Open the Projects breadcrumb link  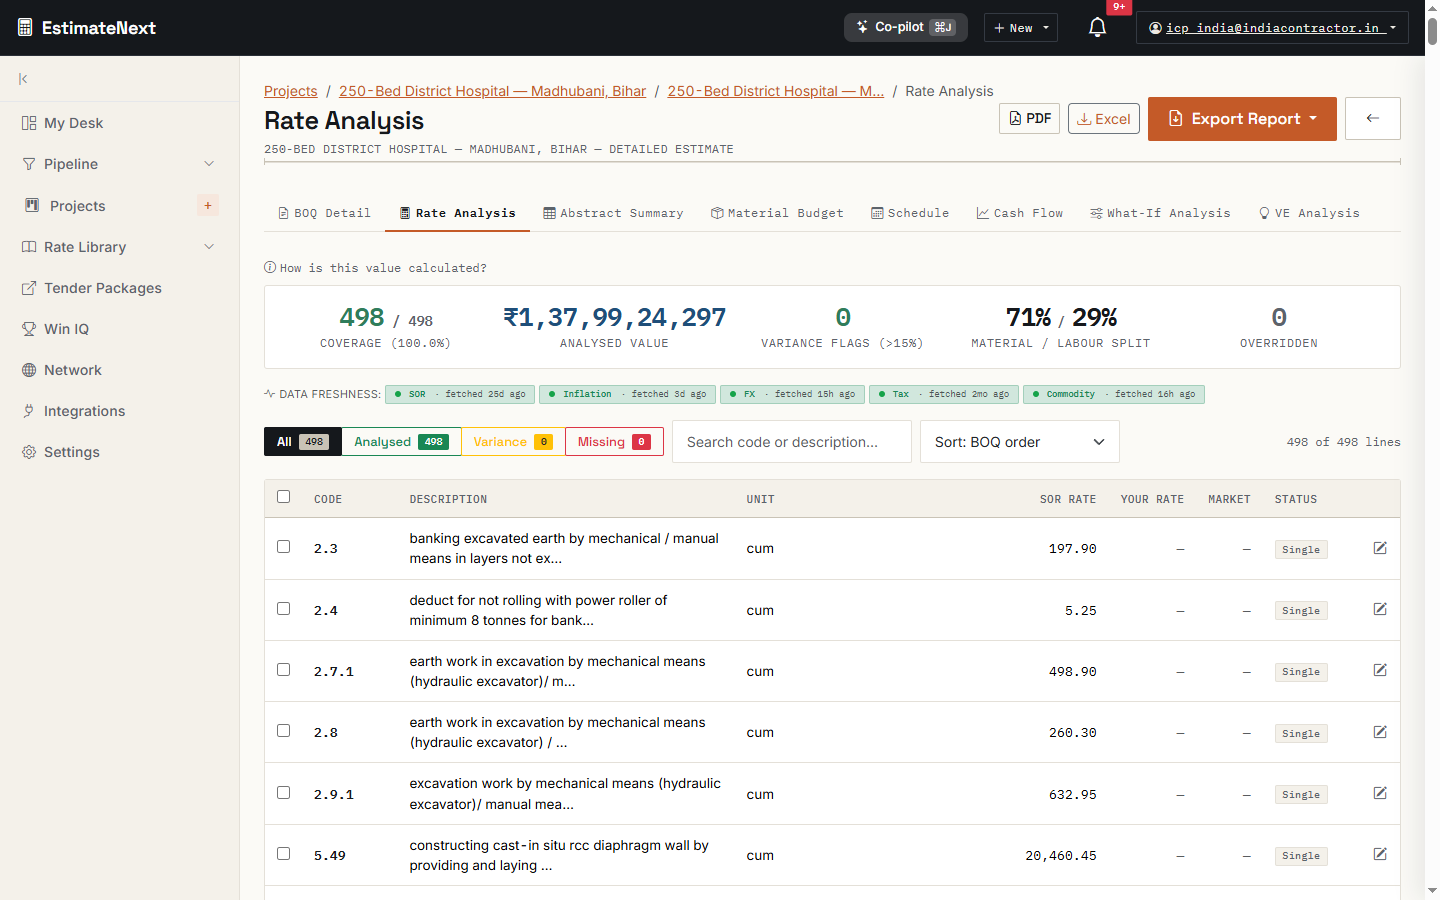291,91
